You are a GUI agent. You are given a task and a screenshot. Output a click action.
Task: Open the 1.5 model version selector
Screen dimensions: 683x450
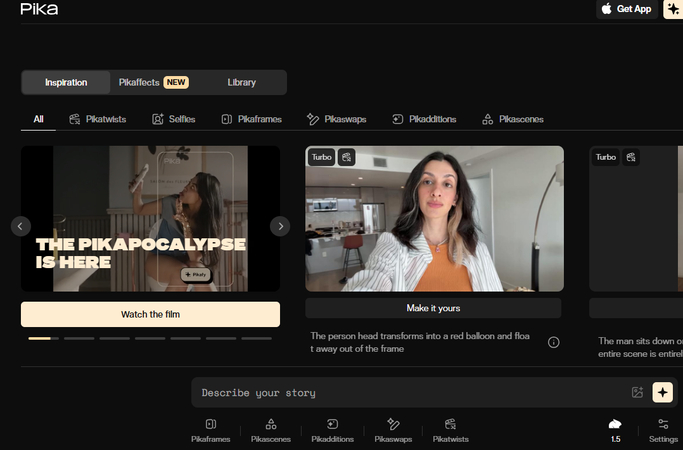[x=615, y=430]
